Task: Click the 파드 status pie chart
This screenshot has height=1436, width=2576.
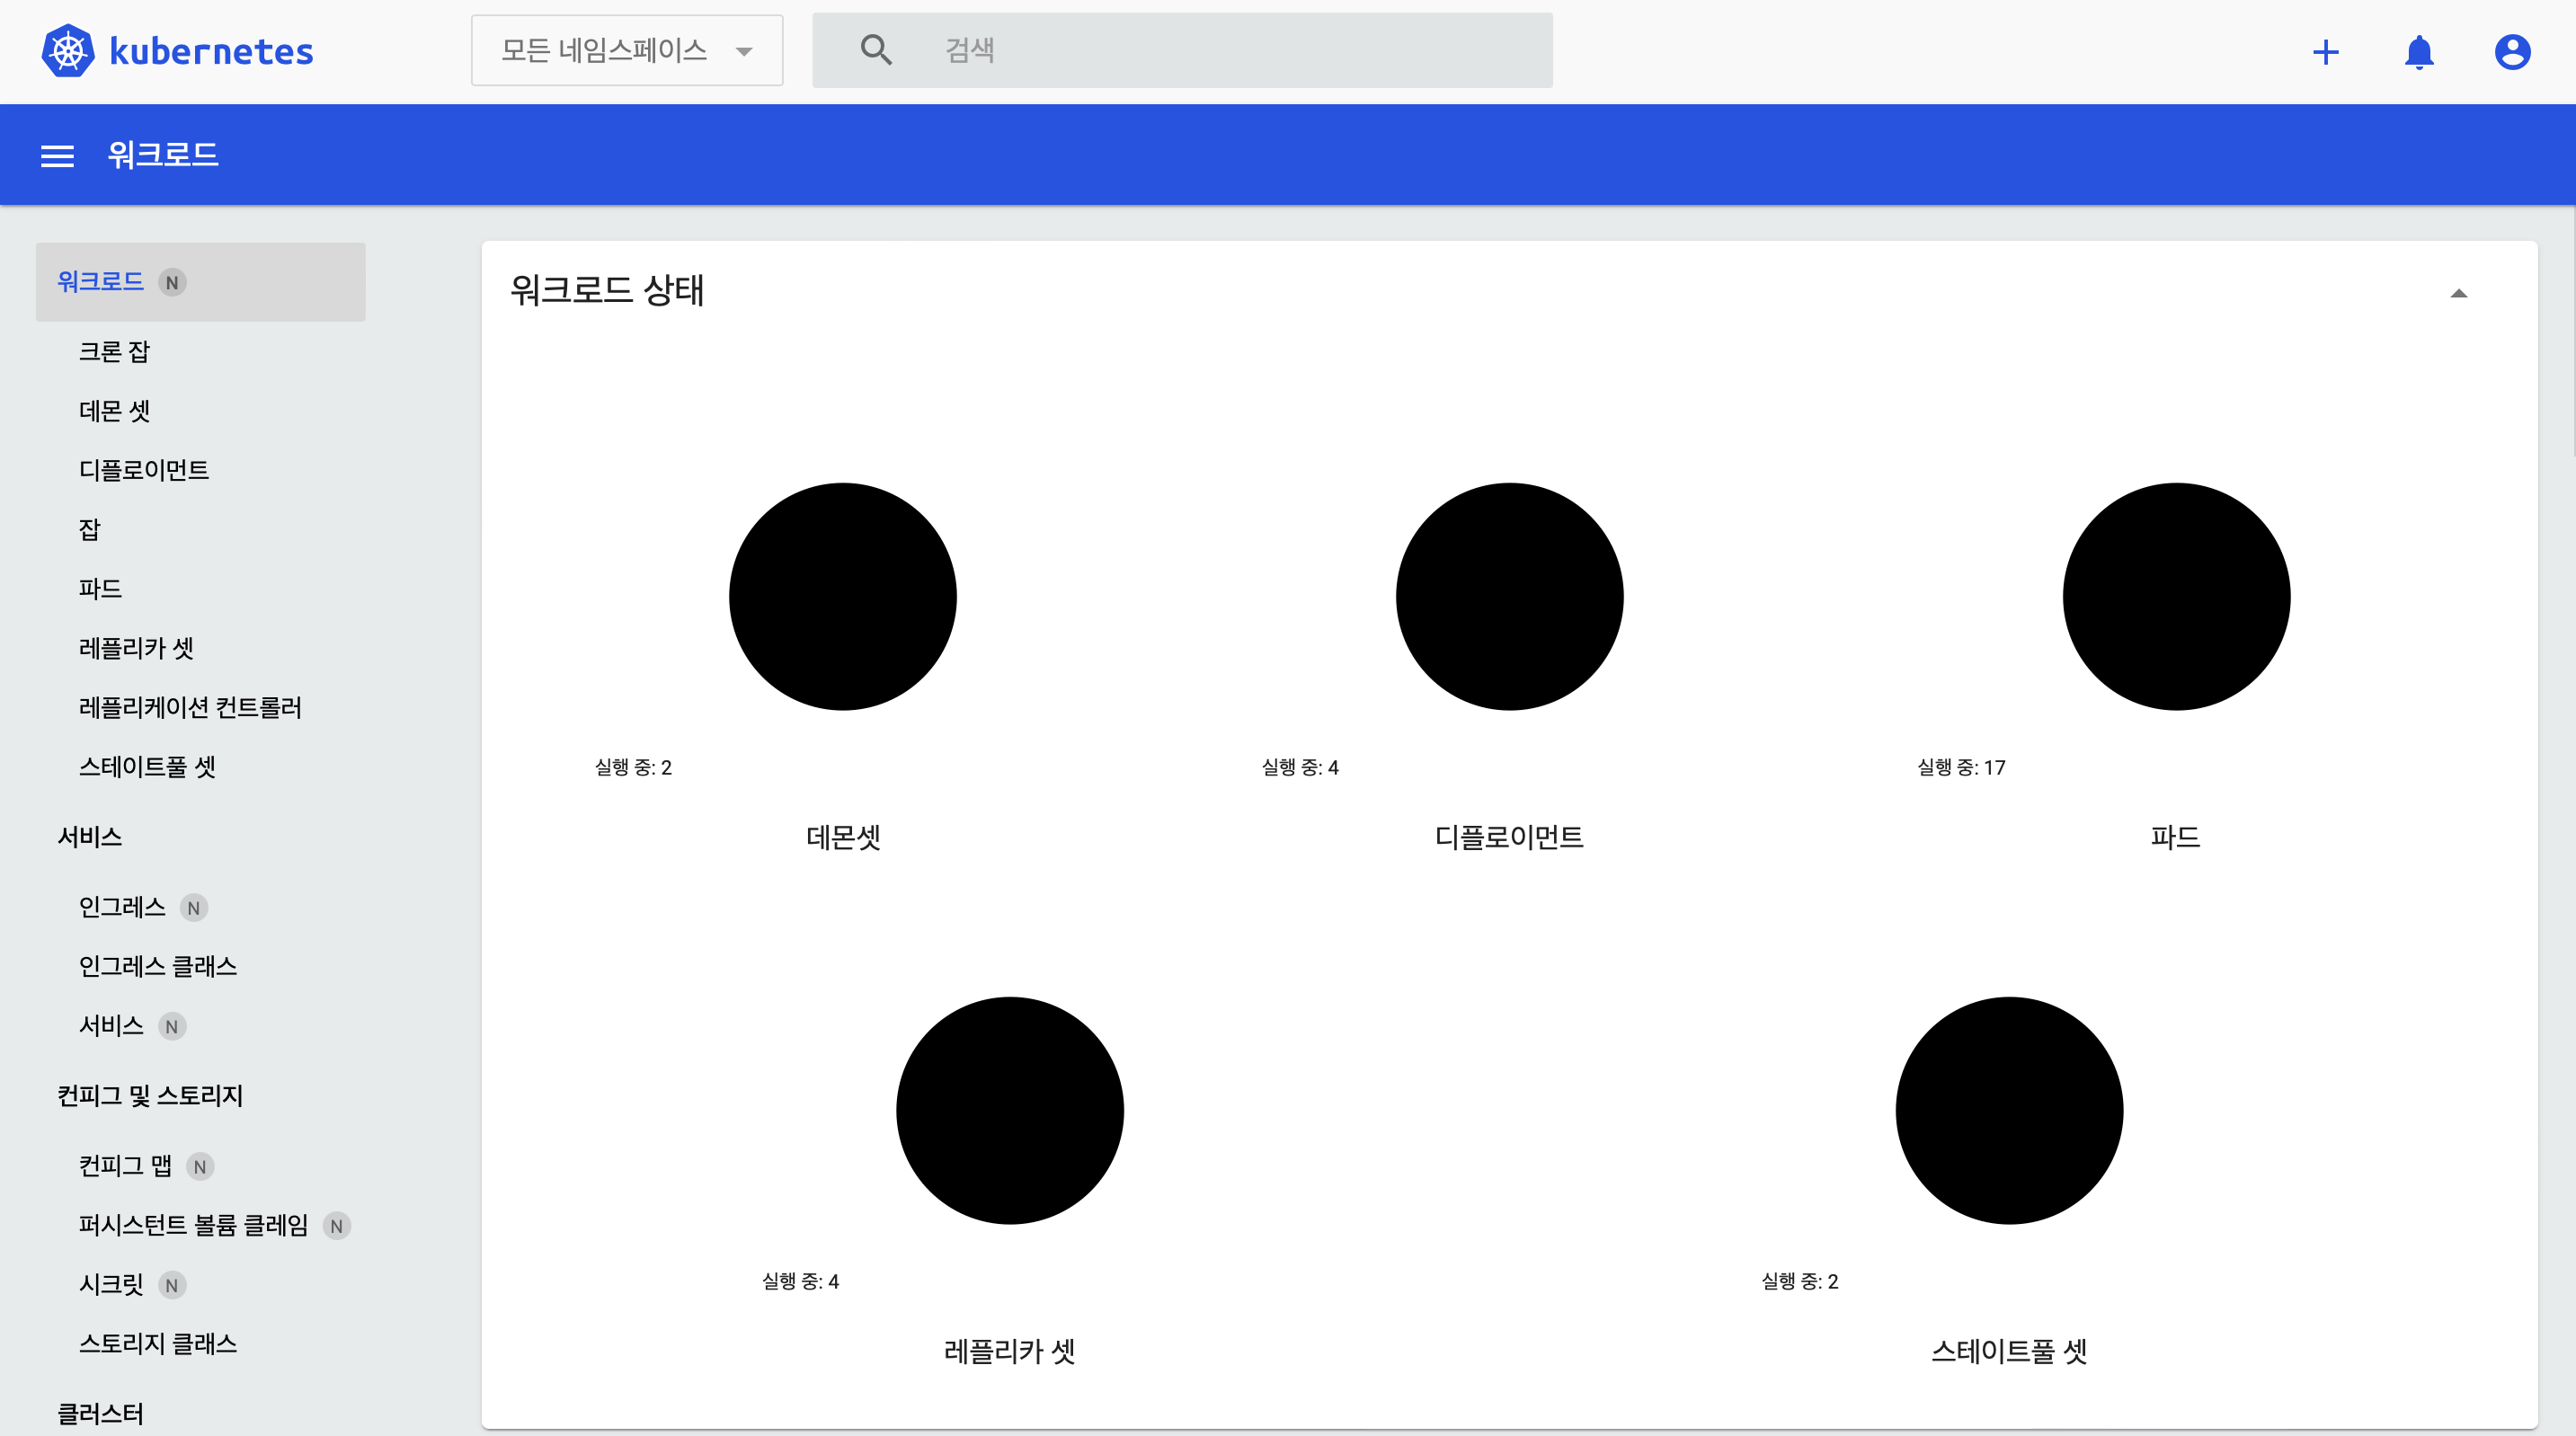Action: coord(2177,597)
